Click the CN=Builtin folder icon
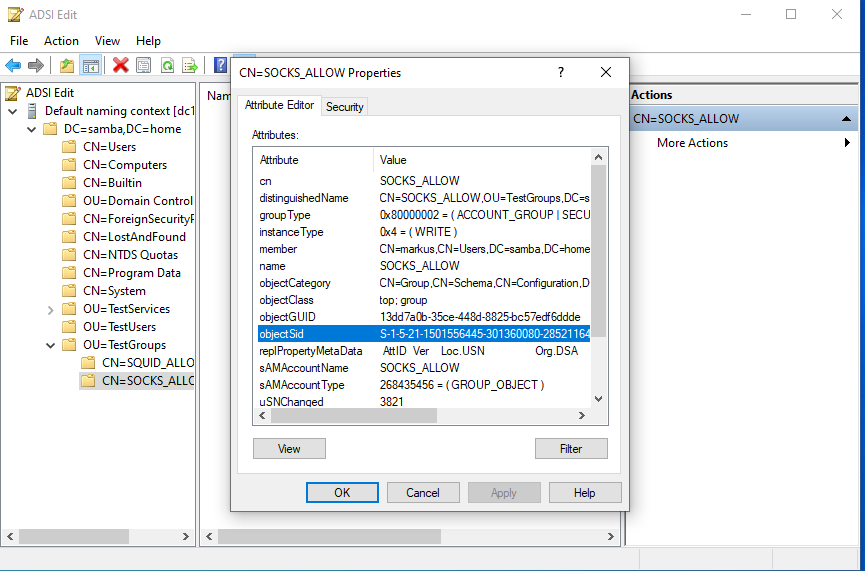Viewport: 865px width, 571px height. (x=69, y=183)
